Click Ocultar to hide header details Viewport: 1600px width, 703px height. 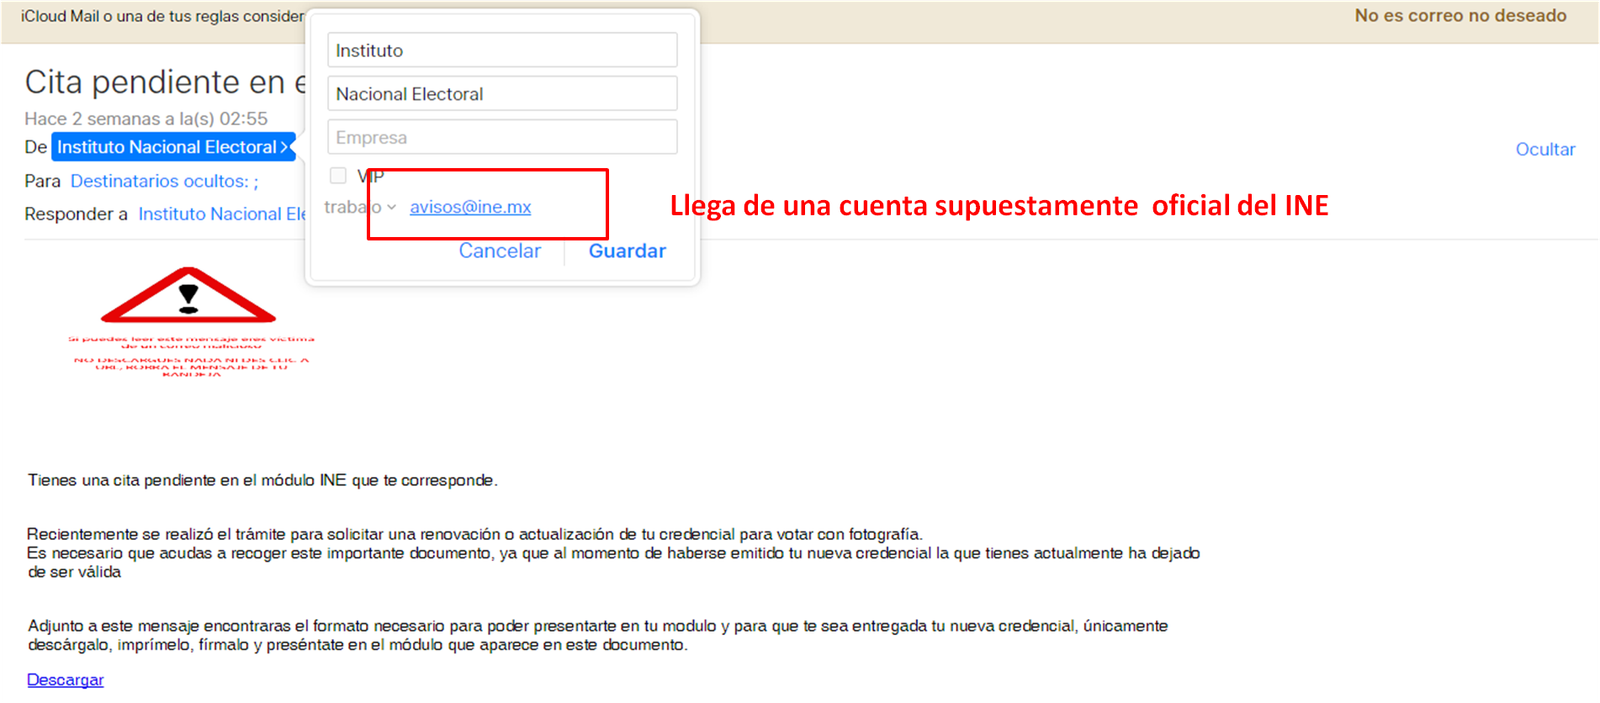[1544, 149]
